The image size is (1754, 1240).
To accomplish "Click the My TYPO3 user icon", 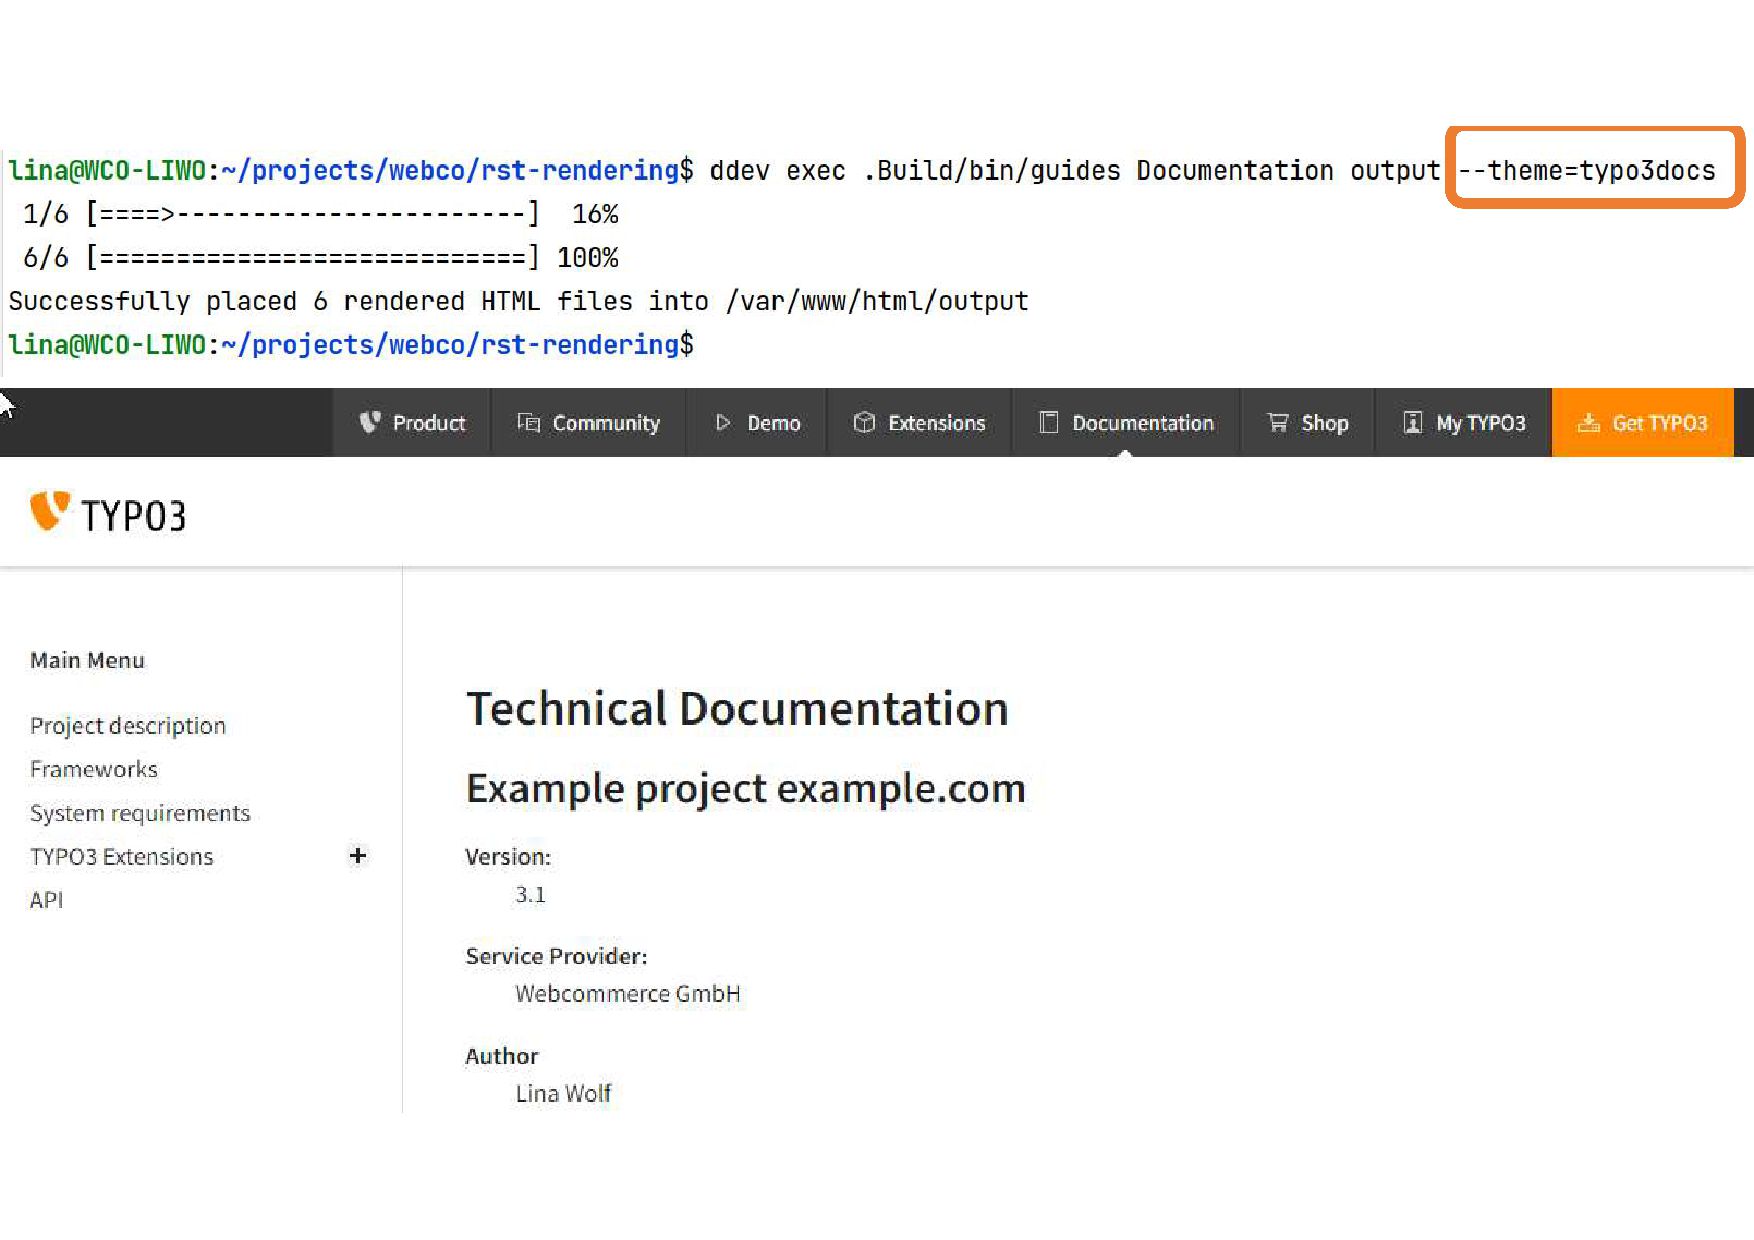I will pos(1412,422).
